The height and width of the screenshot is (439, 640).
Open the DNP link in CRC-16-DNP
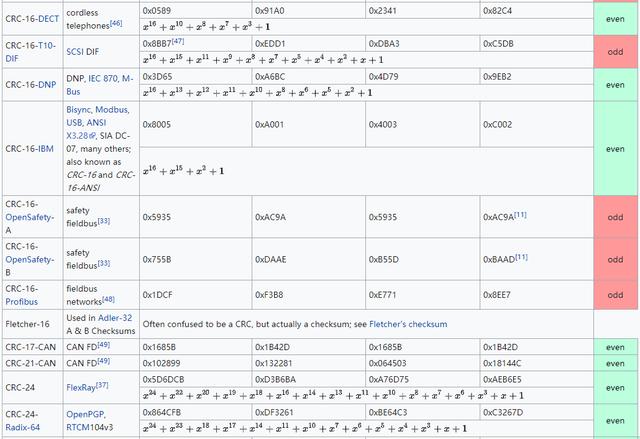(x=47, y=85)
